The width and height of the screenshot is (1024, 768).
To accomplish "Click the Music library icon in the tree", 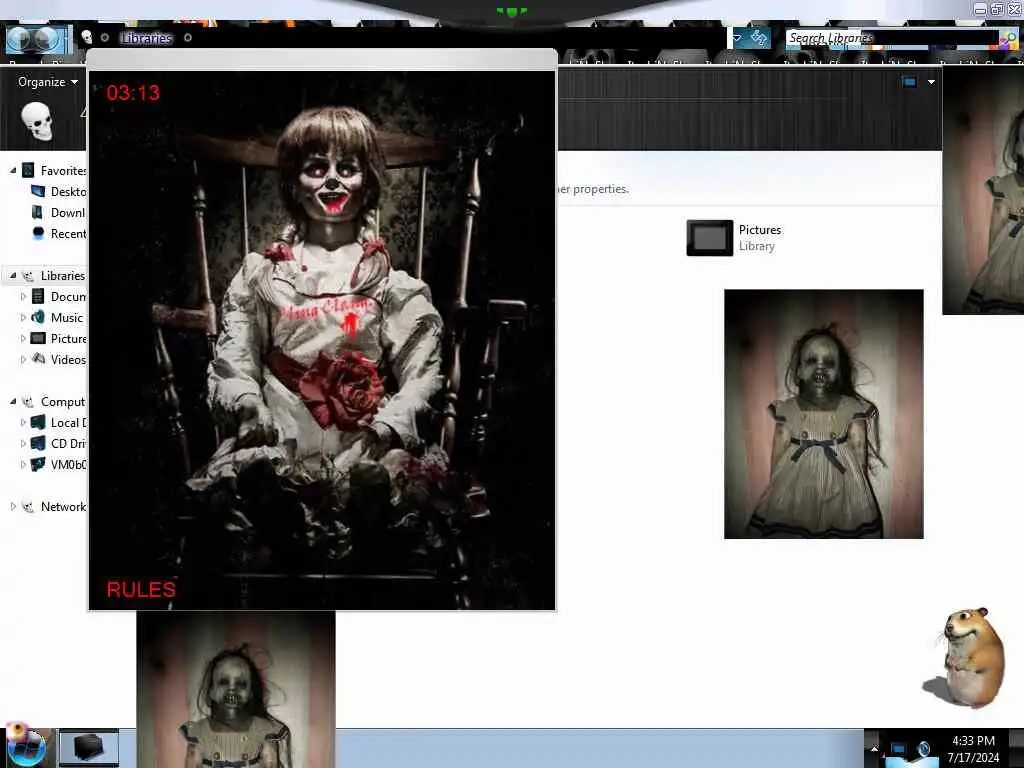I will point(39,317).
